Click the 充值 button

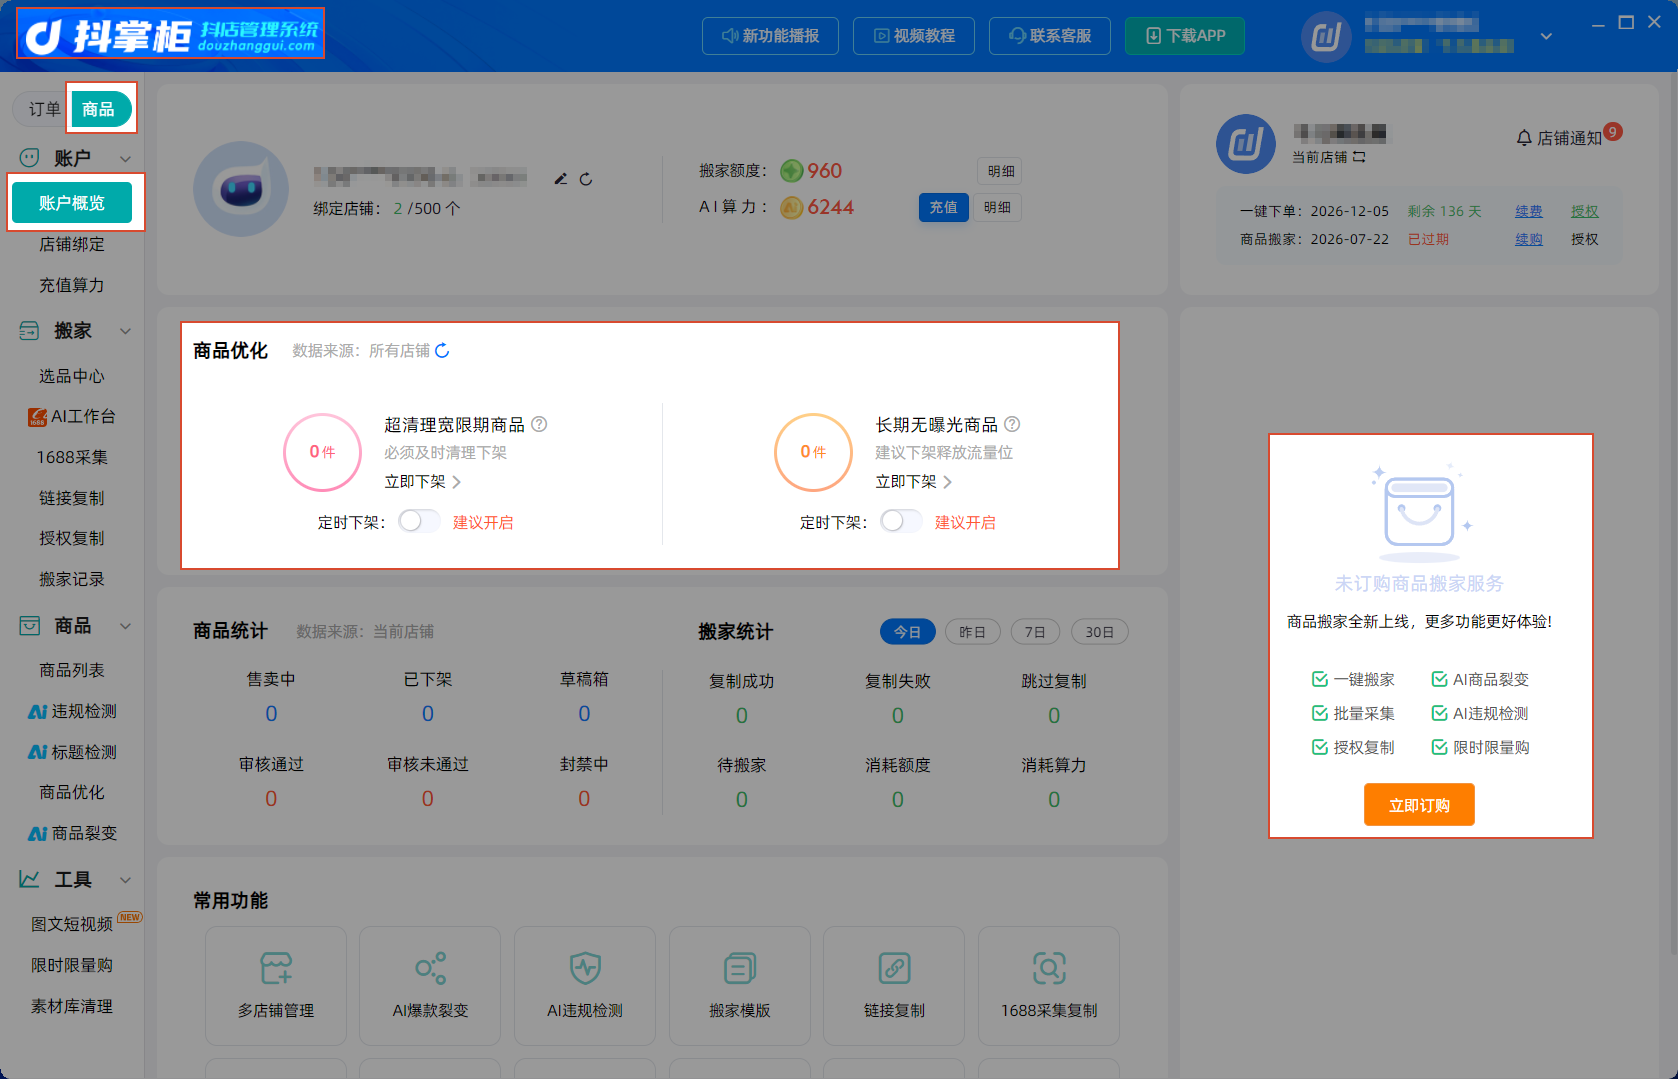pos(943,207)
